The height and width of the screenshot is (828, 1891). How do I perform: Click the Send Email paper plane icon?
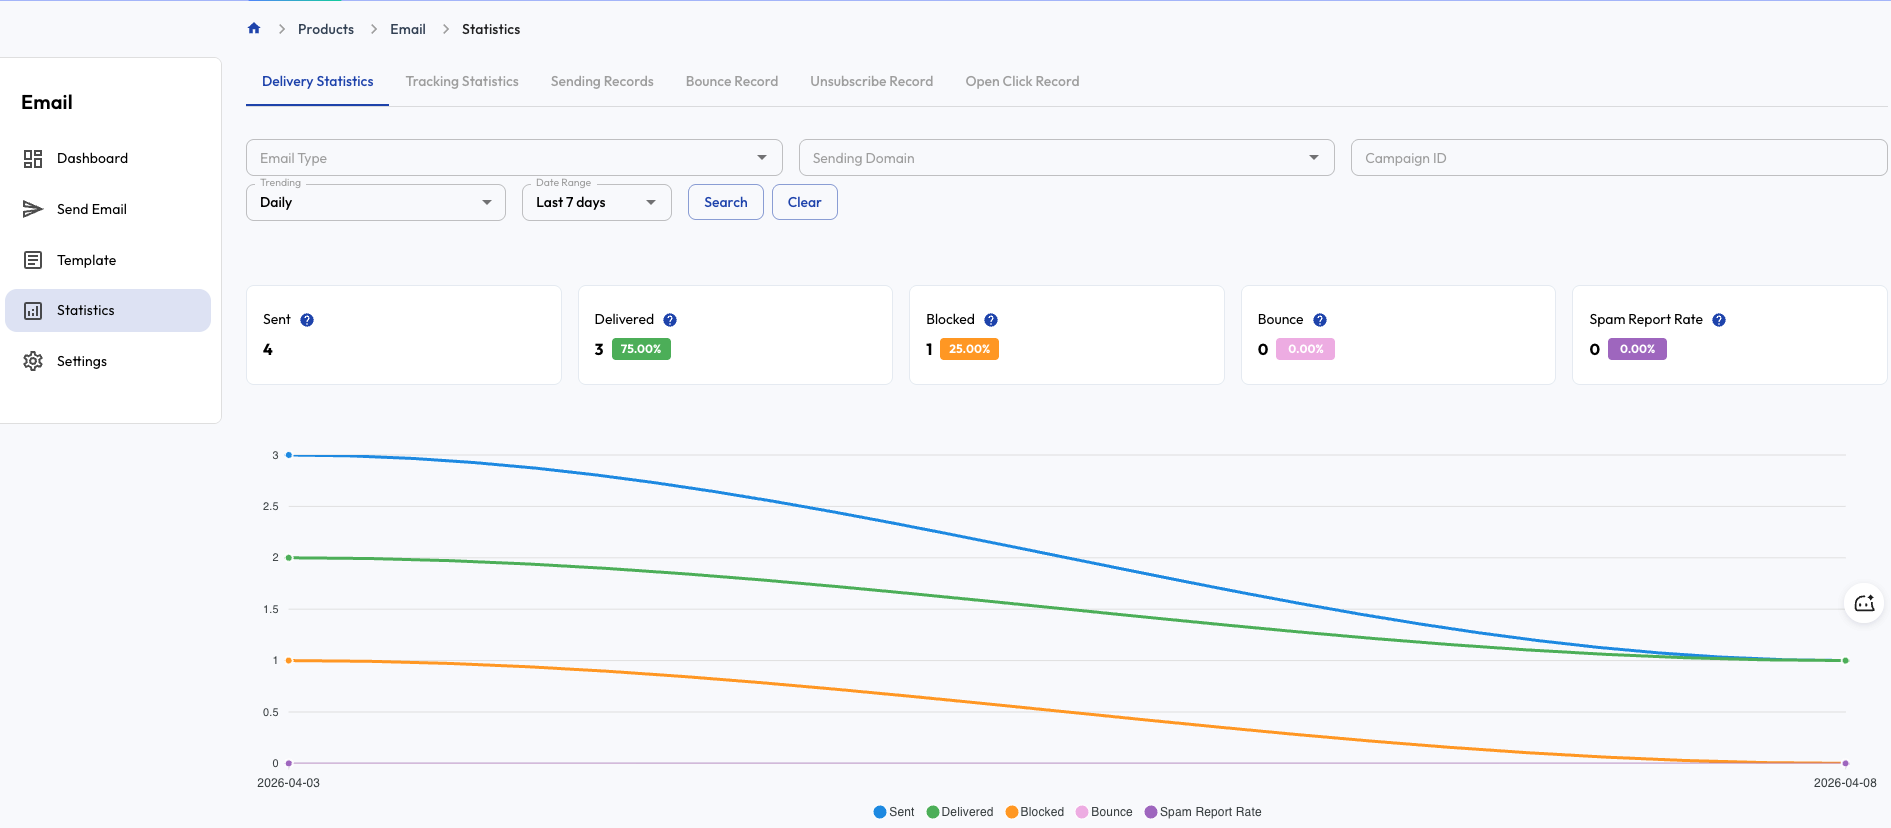point(33,209)
